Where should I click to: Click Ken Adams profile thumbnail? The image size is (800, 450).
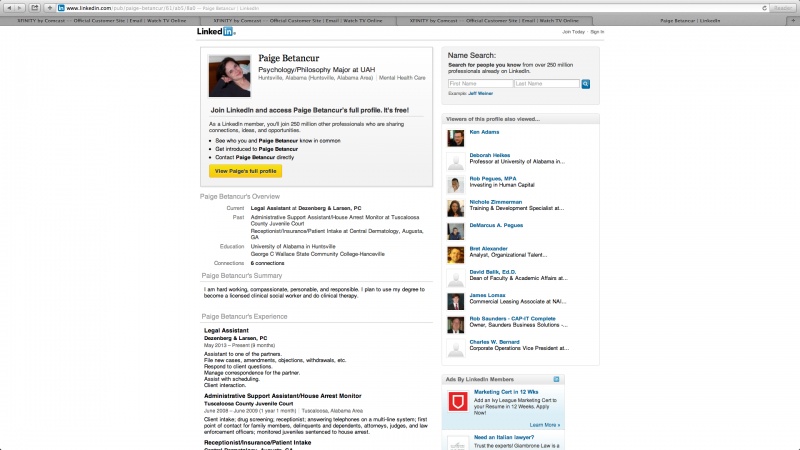[456, 138]
